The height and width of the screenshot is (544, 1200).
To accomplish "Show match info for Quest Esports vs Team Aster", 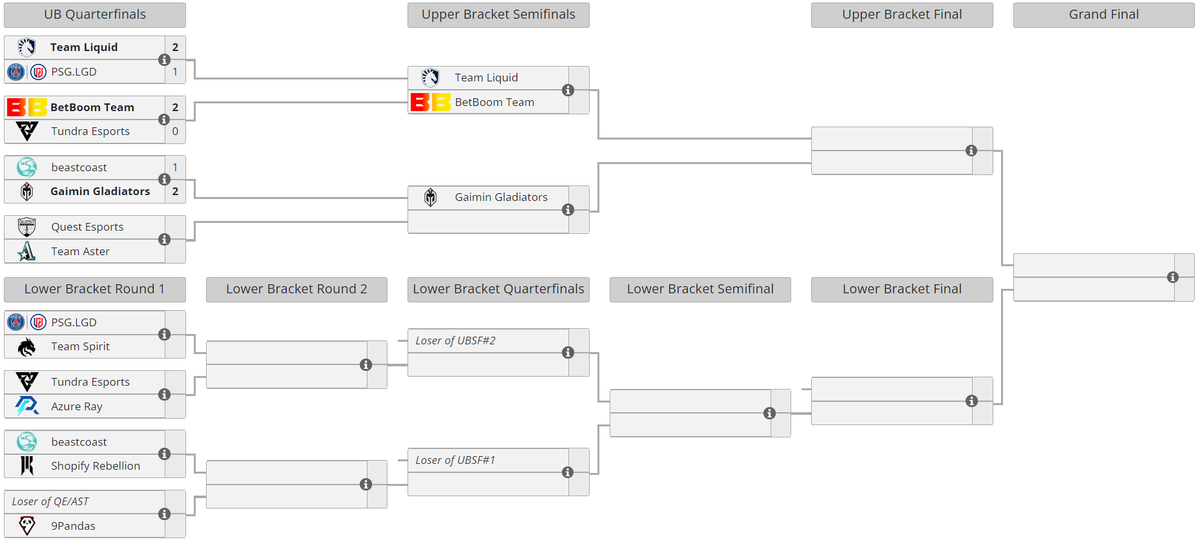I will (x=164, y=239).
